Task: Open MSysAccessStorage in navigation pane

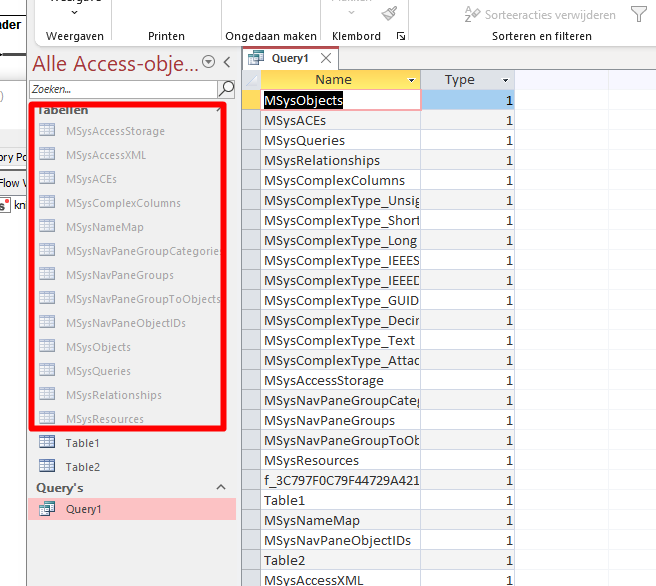Action: [x=115, y=131]
